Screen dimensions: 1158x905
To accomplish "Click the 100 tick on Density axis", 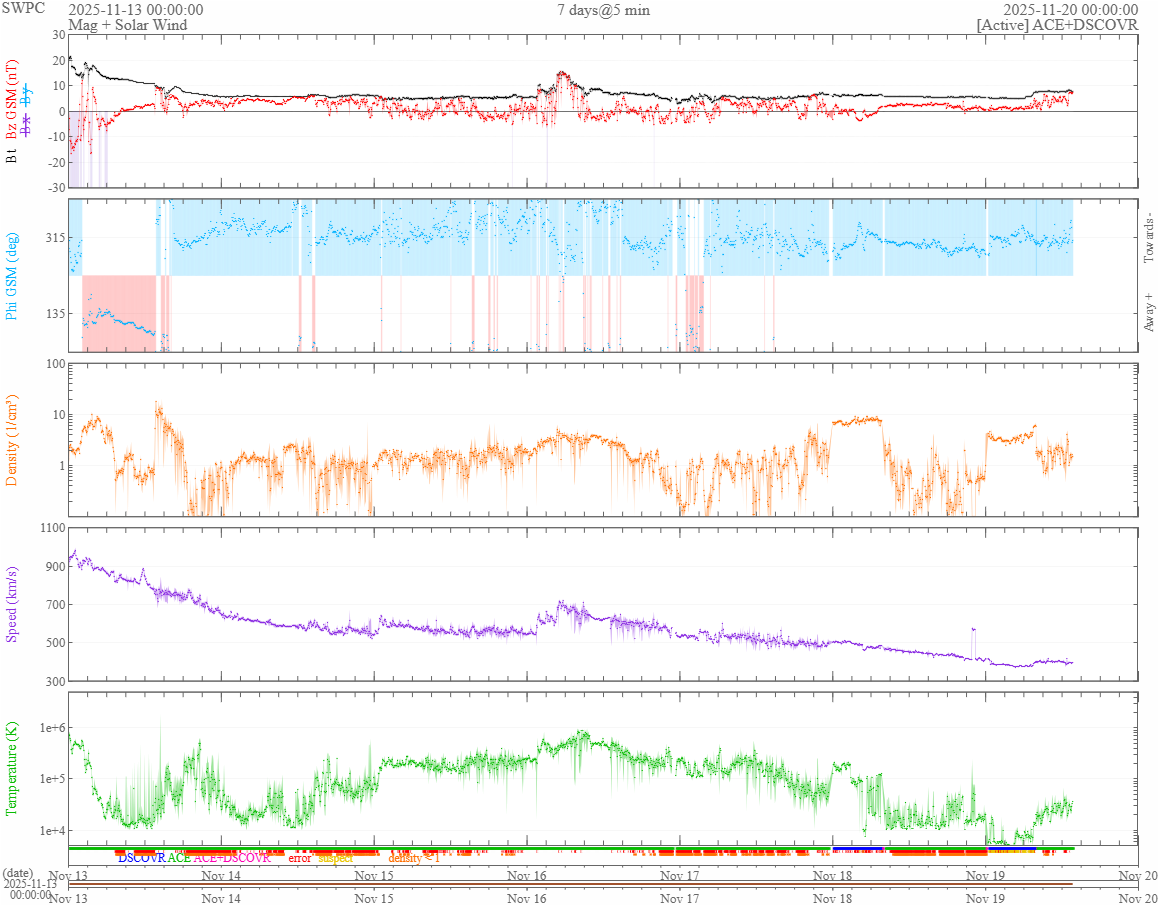I will (x=57, y=363).
